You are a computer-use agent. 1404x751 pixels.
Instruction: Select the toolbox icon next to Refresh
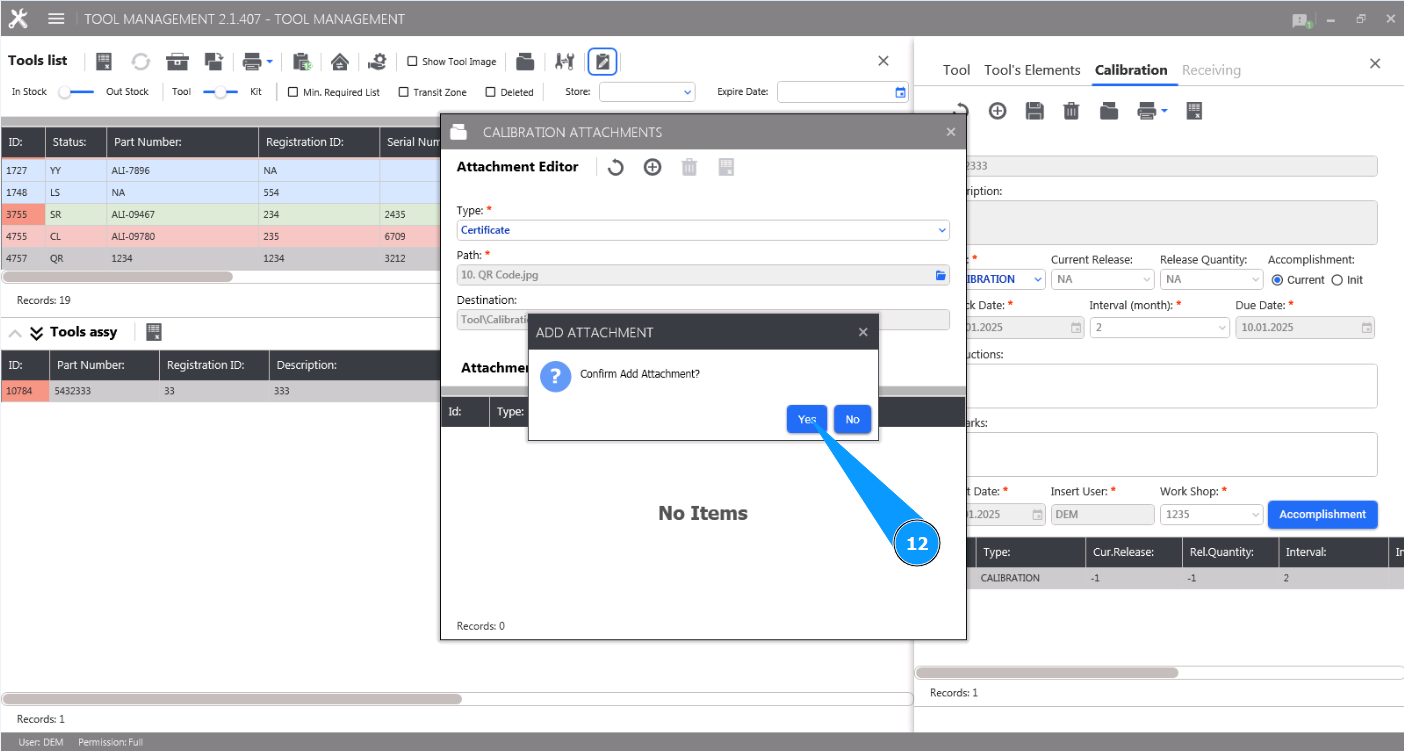tap(177, 61)
